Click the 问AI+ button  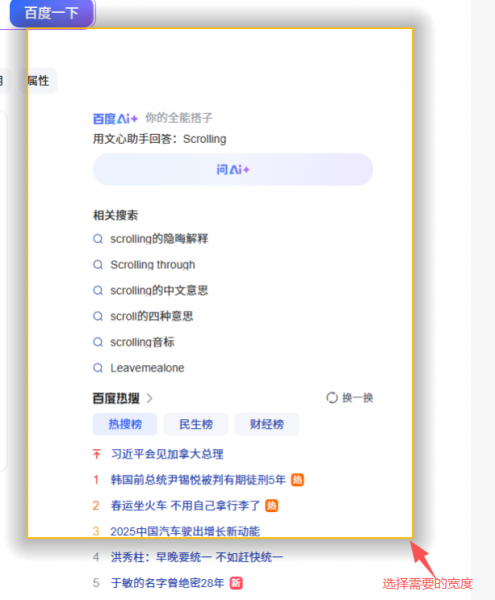tap(233, 170)
